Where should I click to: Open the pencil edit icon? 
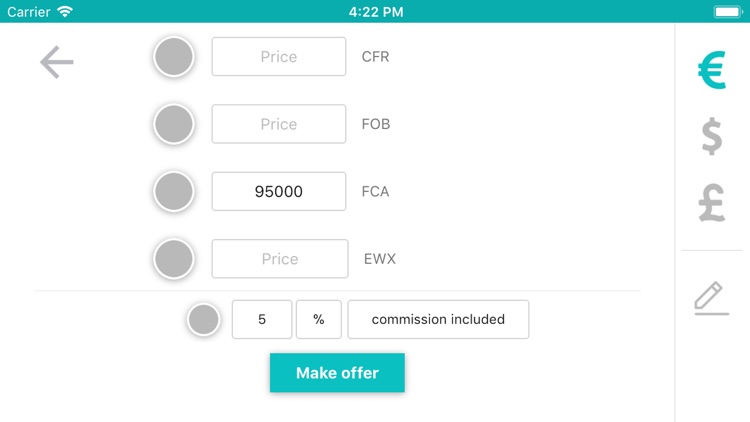tap(710, 298)
